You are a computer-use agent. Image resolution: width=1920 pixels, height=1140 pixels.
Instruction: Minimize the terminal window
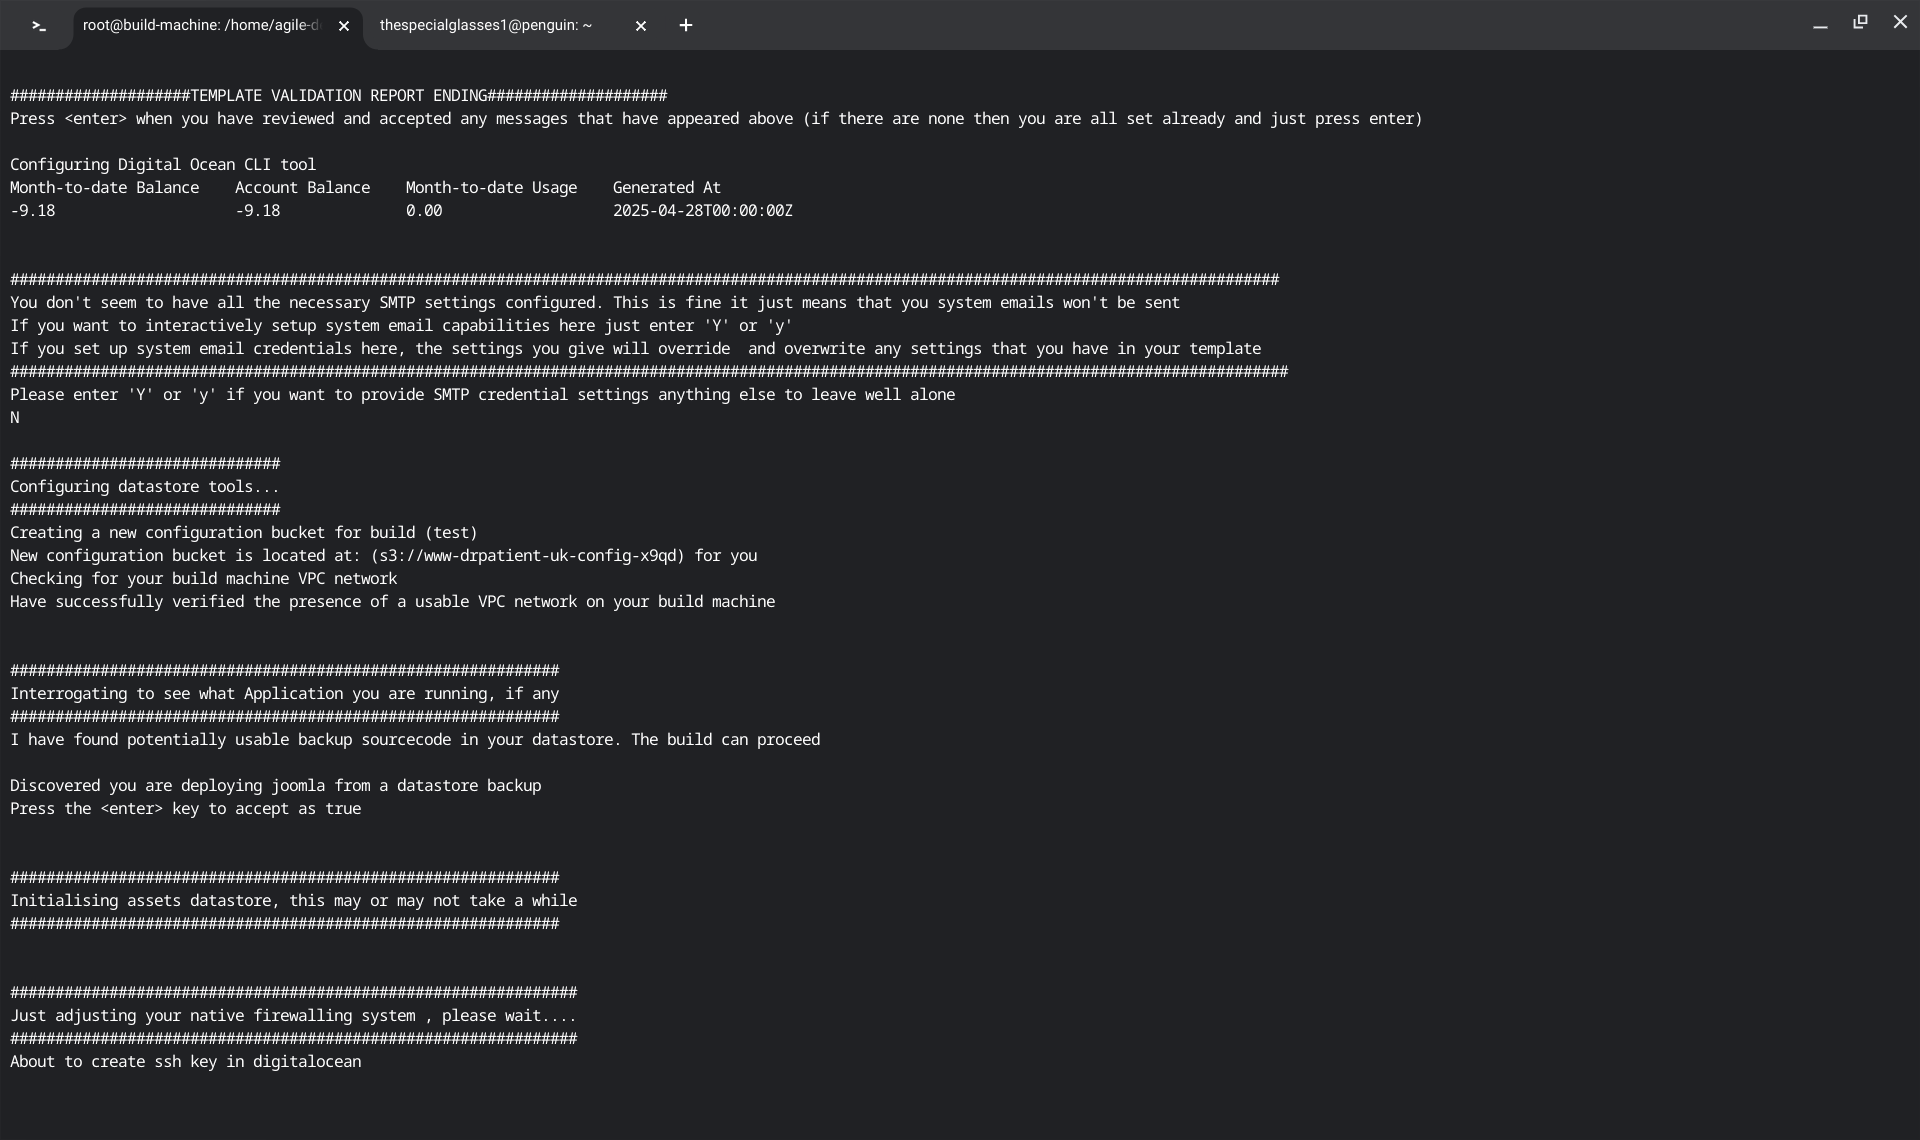(x=1820, y=26)
